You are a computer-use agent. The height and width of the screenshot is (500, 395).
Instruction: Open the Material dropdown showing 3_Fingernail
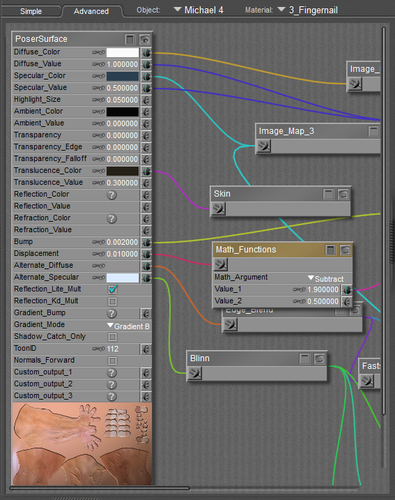click(x=308, y=10)
